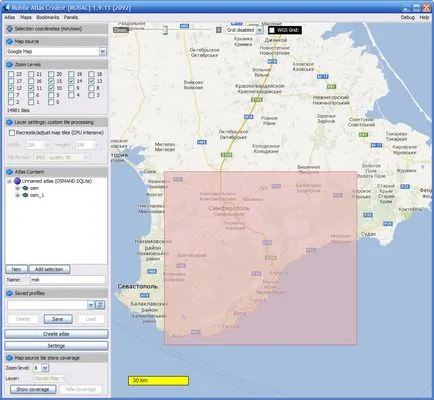Check zoom level 0

tap(51, 102)
